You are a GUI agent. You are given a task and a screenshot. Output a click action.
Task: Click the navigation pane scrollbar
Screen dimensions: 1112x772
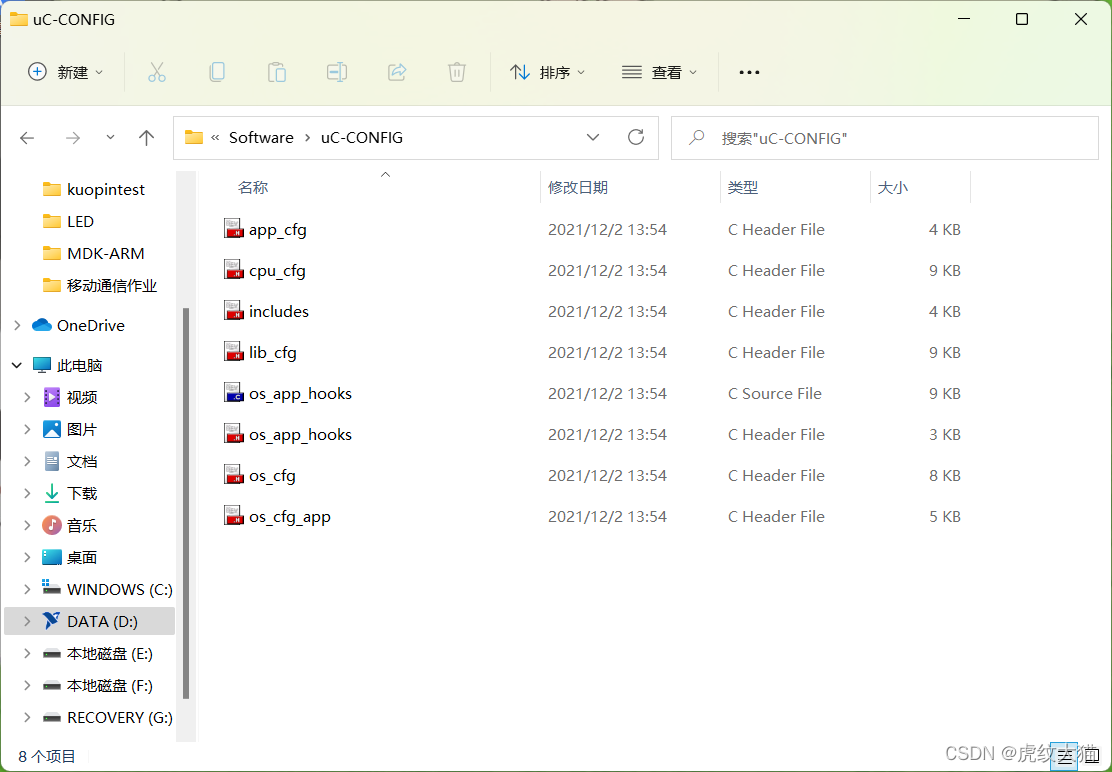point(186,502)
